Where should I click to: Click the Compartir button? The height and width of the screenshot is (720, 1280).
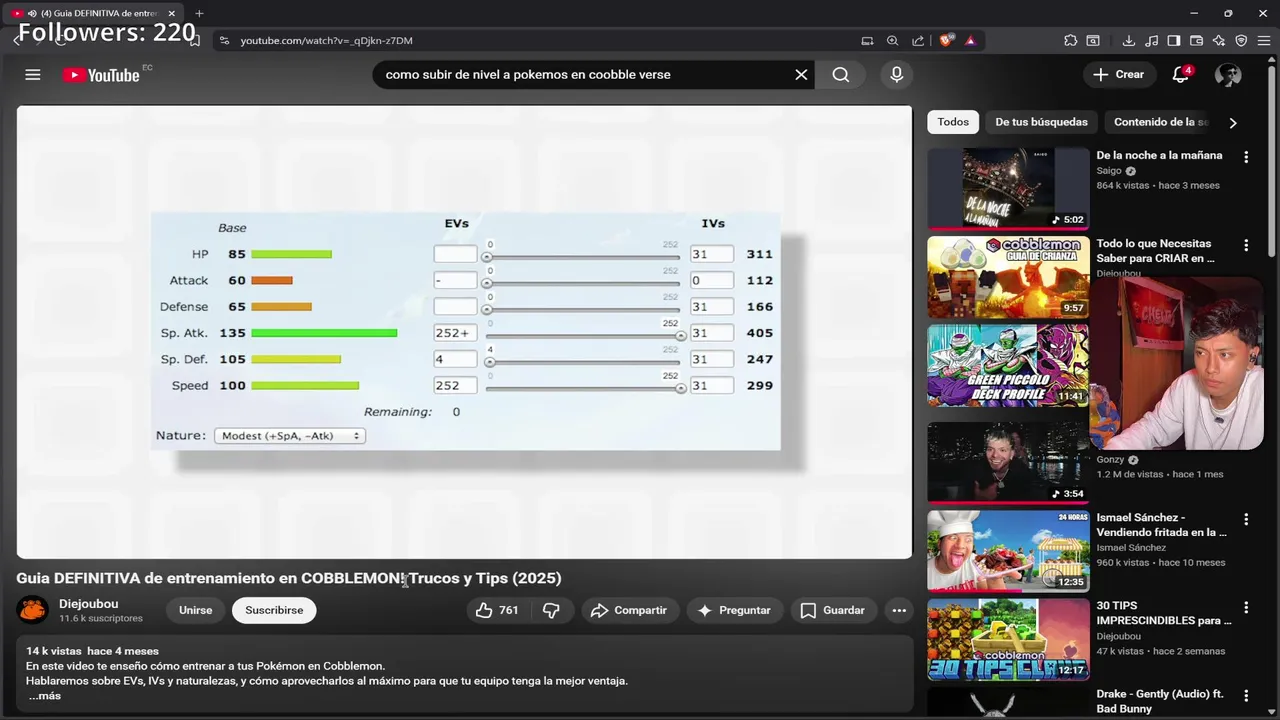pos(628,610)
